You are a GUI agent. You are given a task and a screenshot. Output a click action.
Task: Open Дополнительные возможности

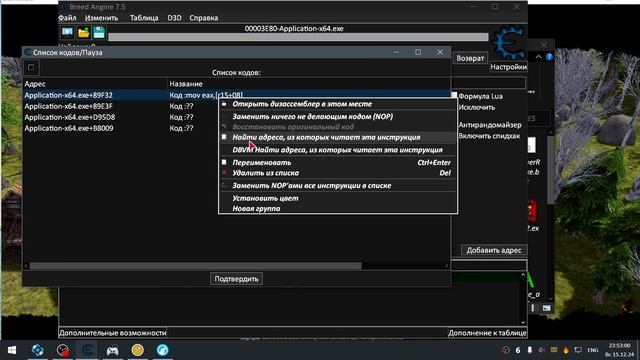tap(113, 333)
